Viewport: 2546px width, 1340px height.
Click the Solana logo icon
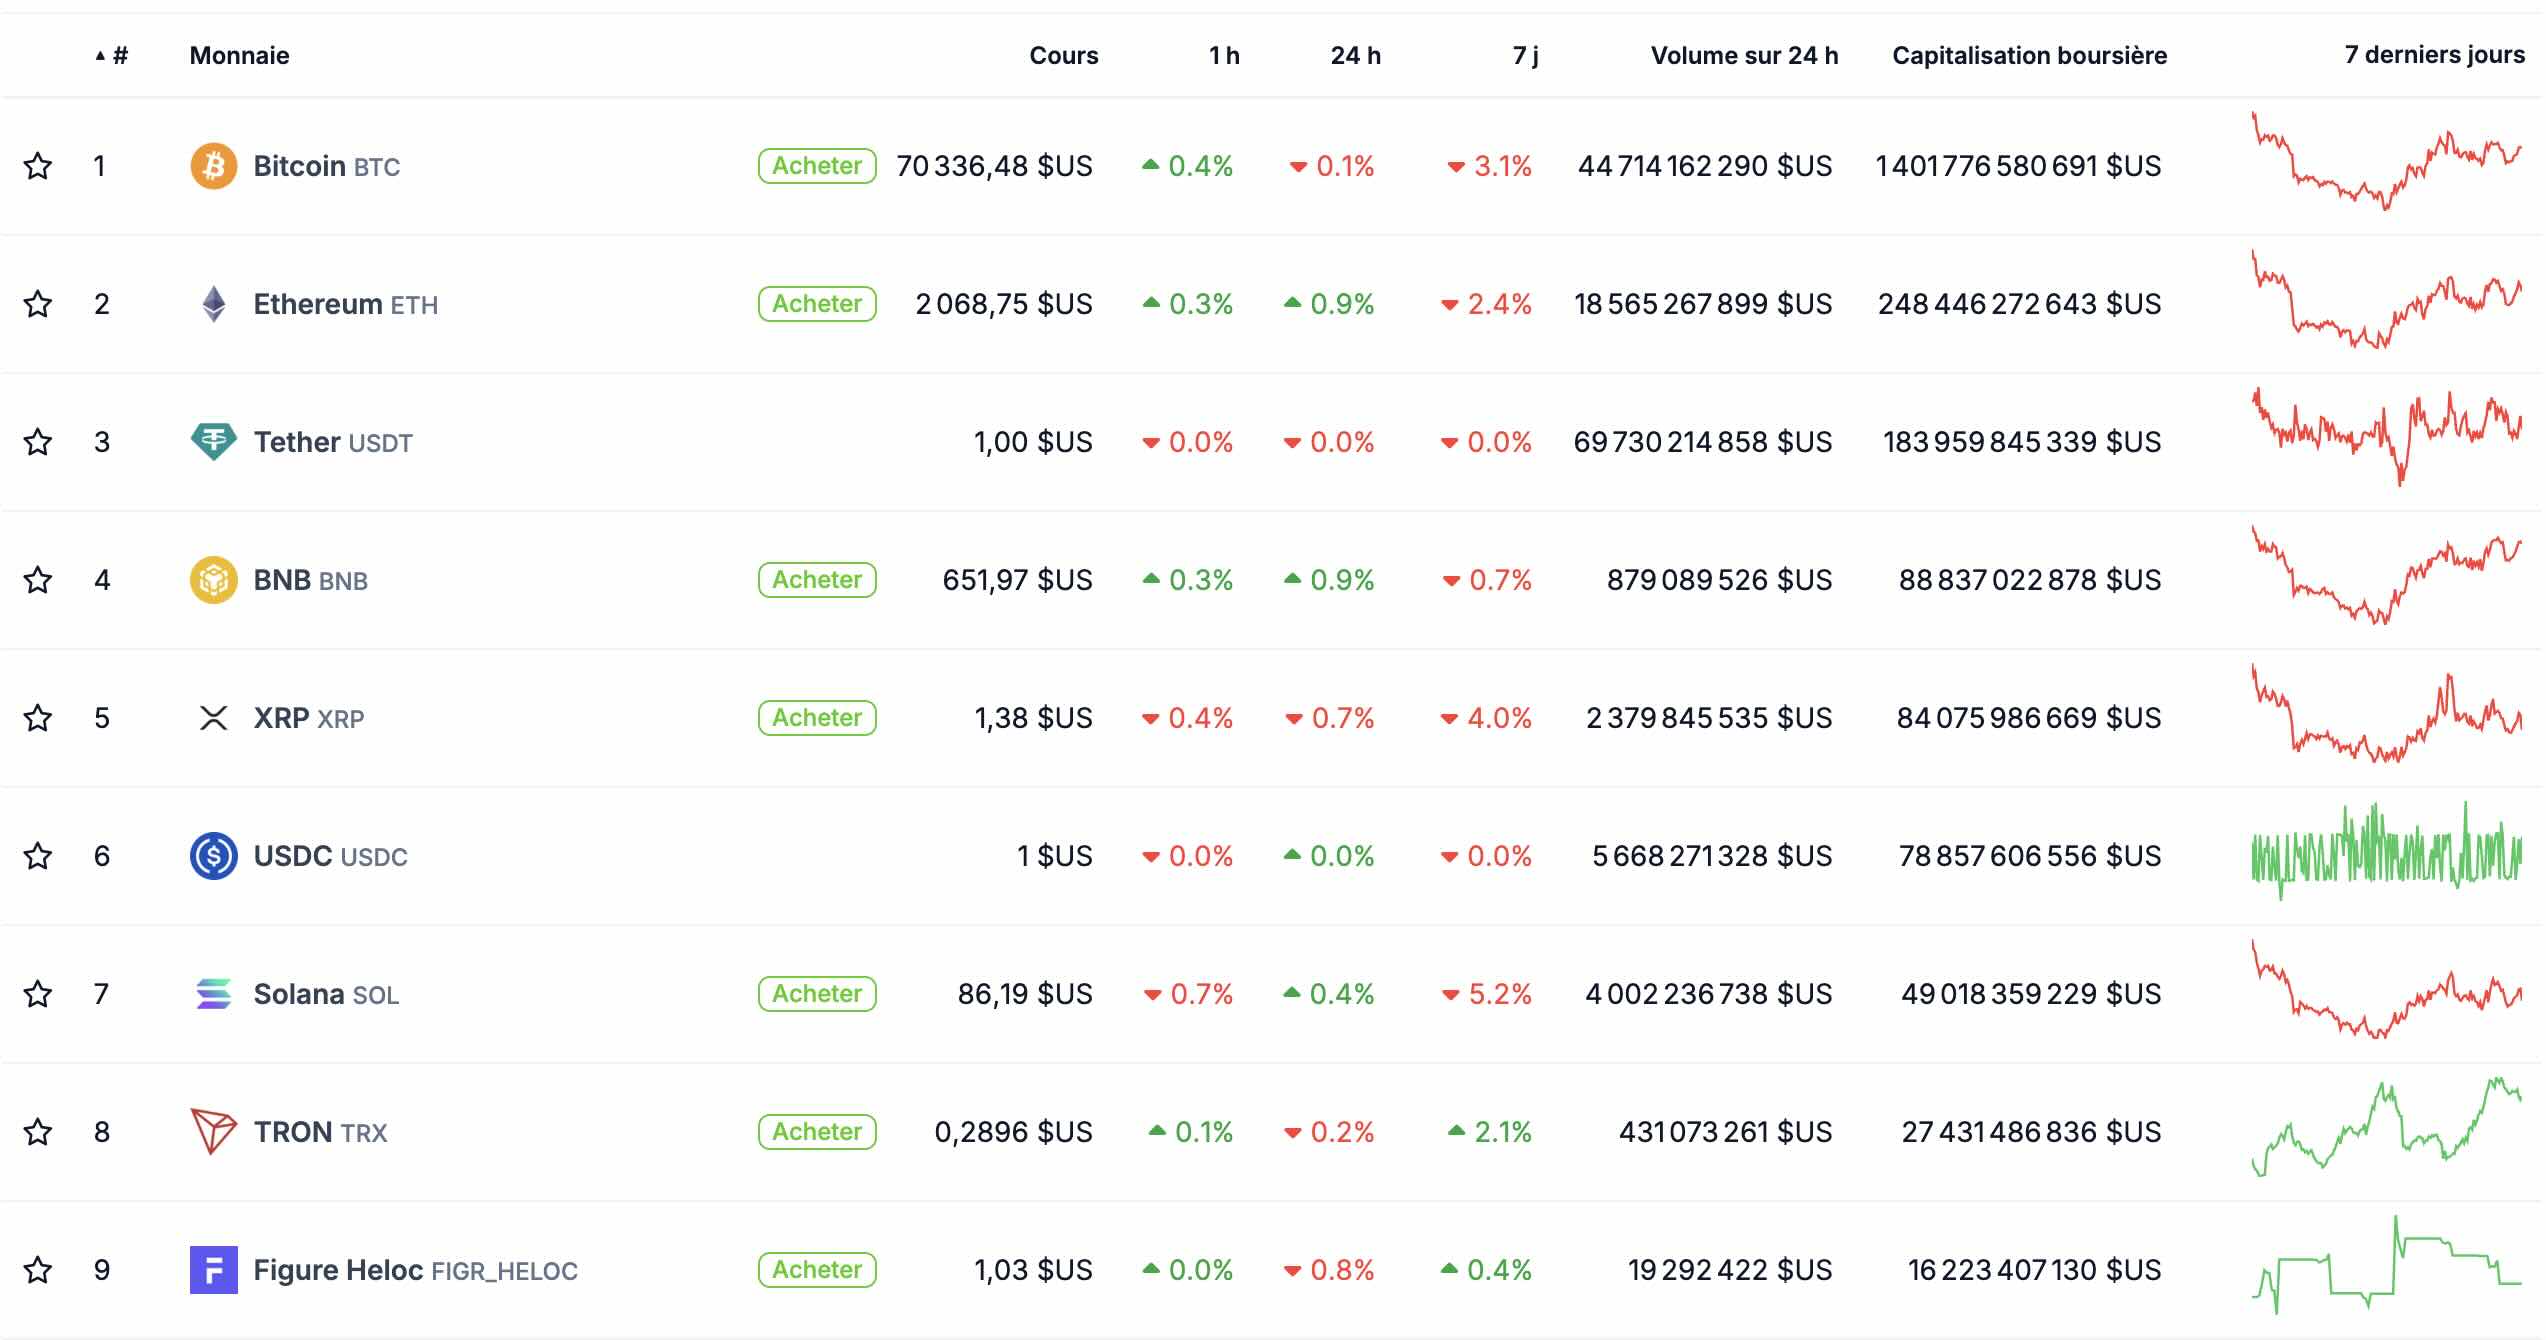point(213,994)
